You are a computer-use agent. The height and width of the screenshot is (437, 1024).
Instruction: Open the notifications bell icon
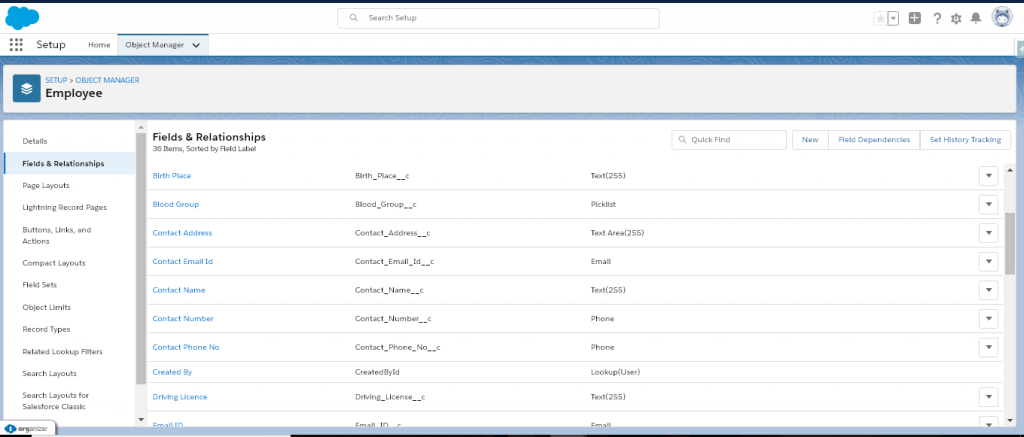point(976,18)
